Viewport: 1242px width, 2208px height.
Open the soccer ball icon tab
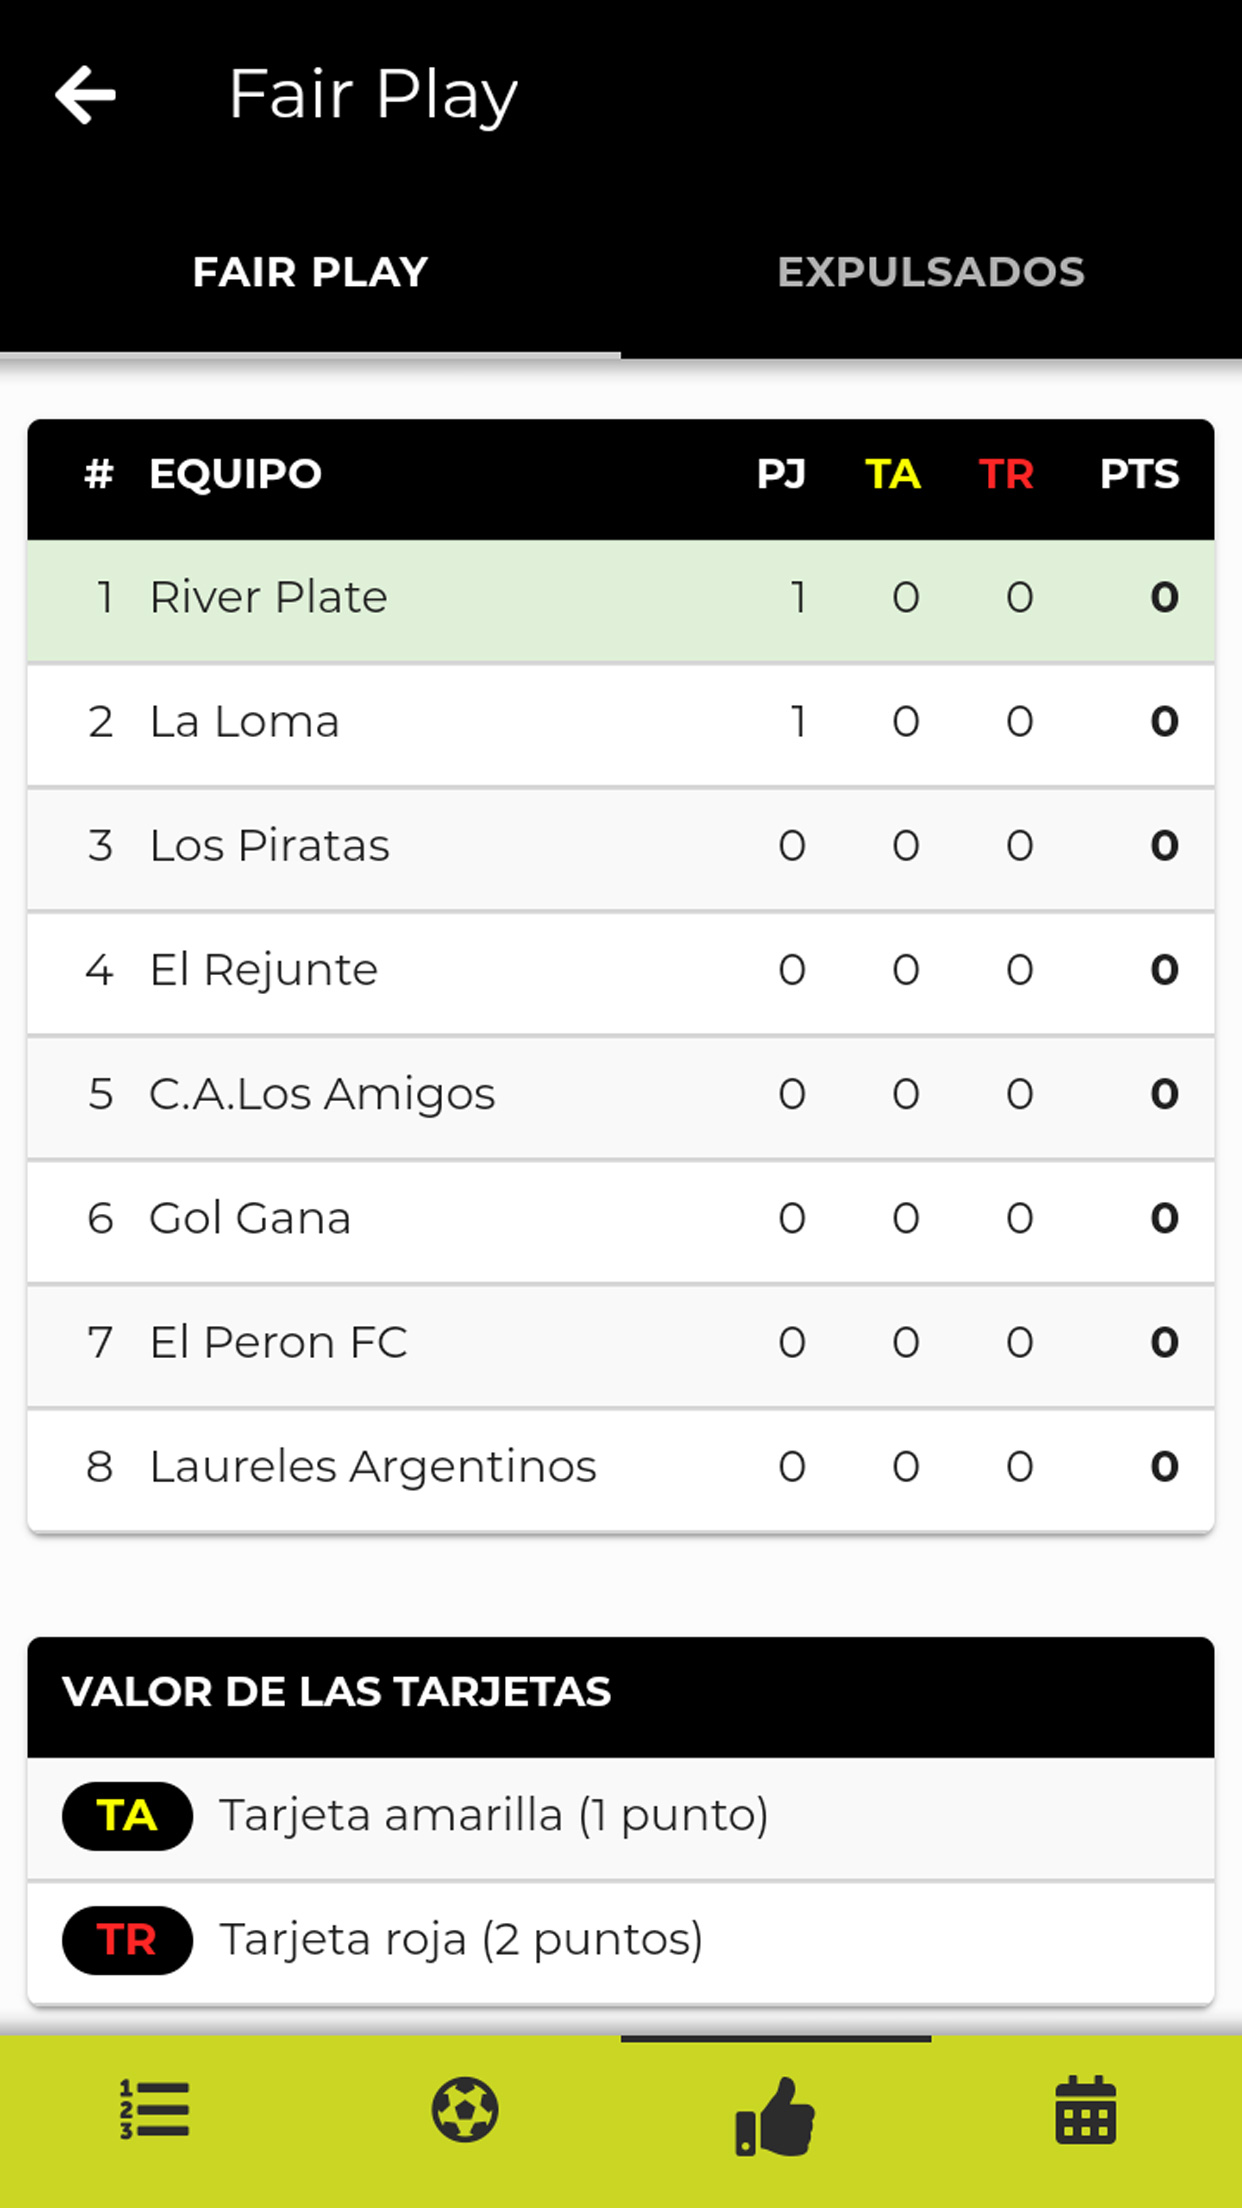465,2110
